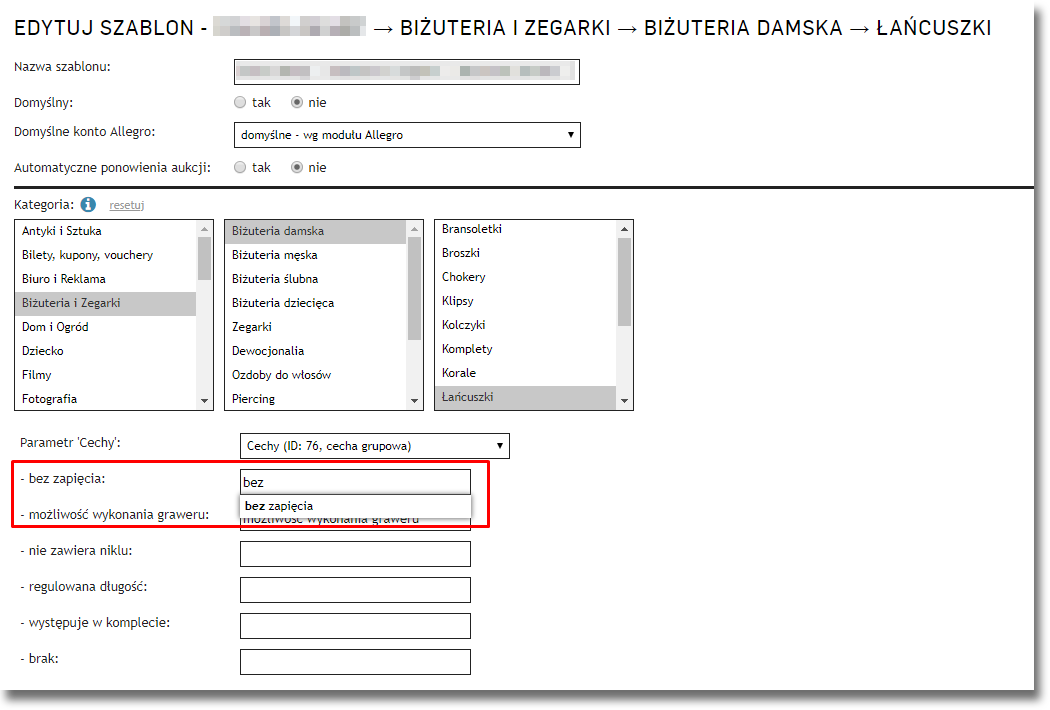Focus the 'regulowana długość' text field
This screenshot has width=1050, height=710.
coord(355,590)
